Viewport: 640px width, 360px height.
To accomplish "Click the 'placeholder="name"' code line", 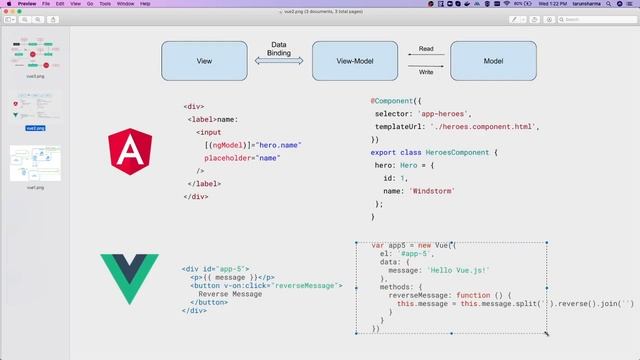I will click(x=242, y=158).
